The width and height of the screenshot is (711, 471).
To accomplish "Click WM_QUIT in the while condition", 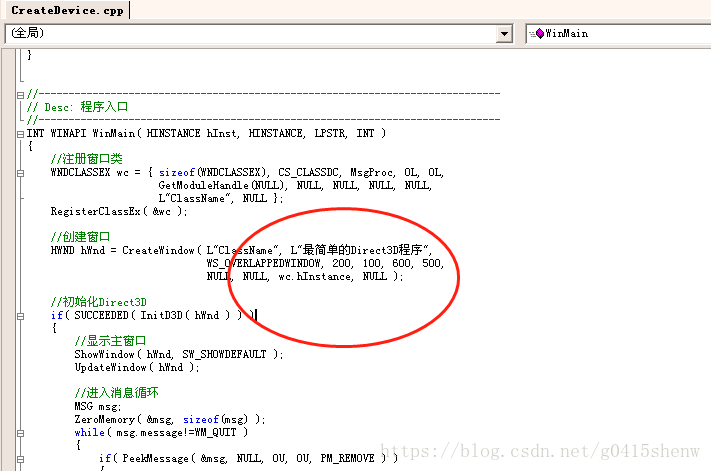I will (215, 433).
